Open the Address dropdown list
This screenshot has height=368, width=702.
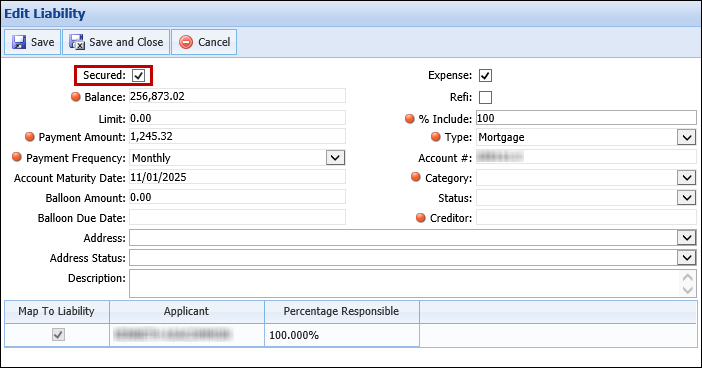click(687, 238)
